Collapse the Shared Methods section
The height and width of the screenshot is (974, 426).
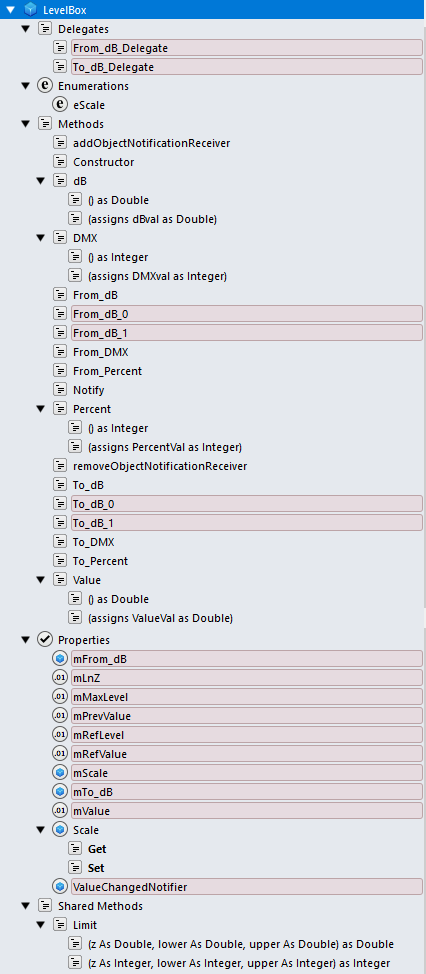tap(25, 906)
